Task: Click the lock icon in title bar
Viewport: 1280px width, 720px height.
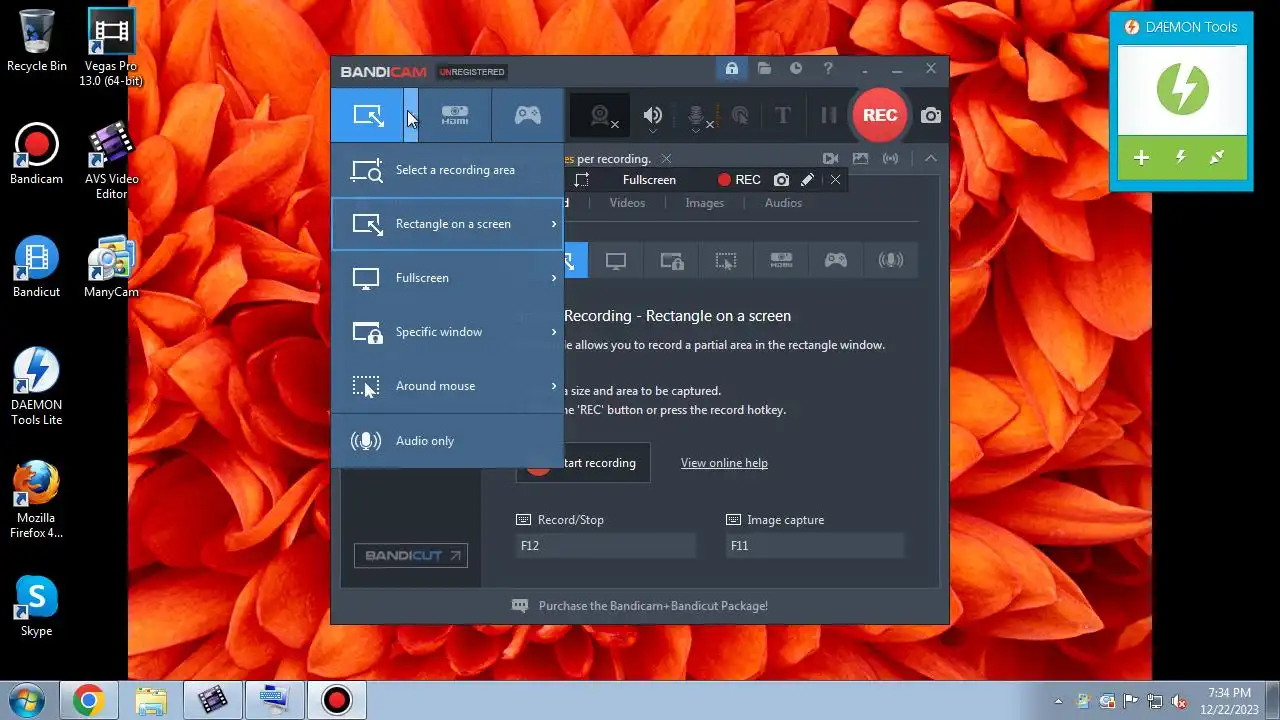Action: (732, 69)
